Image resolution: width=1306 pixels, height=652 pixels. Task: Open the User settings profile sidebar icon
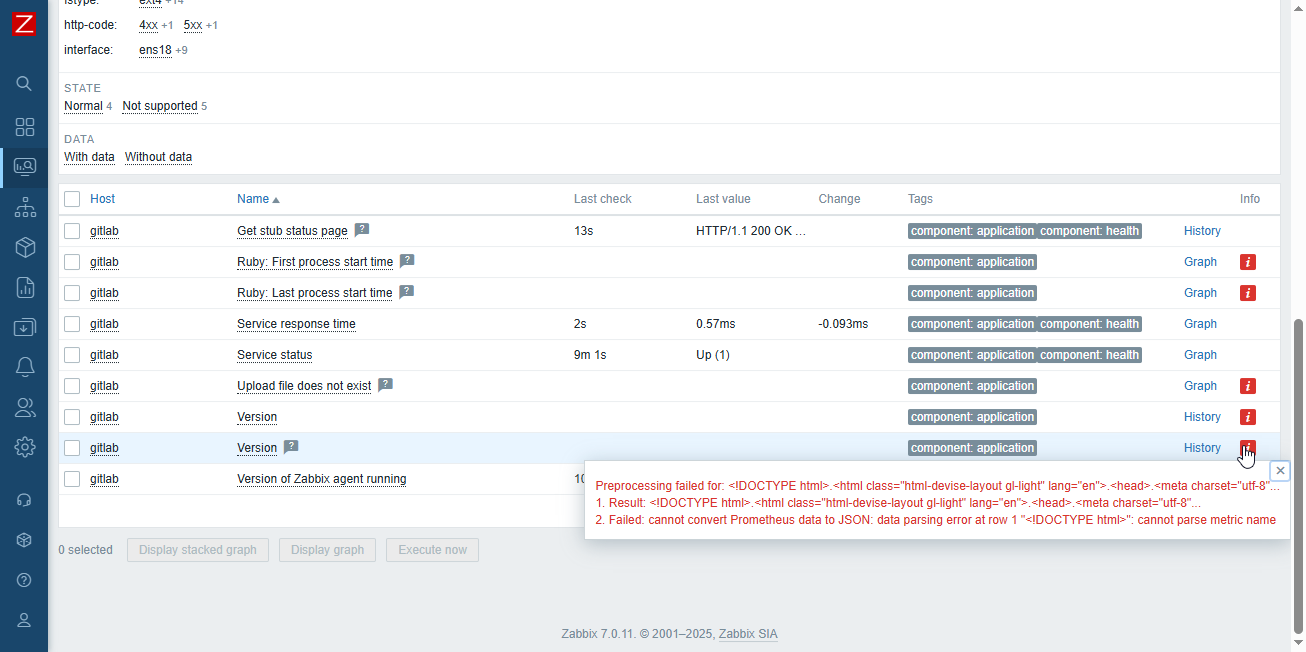[25, 620]
